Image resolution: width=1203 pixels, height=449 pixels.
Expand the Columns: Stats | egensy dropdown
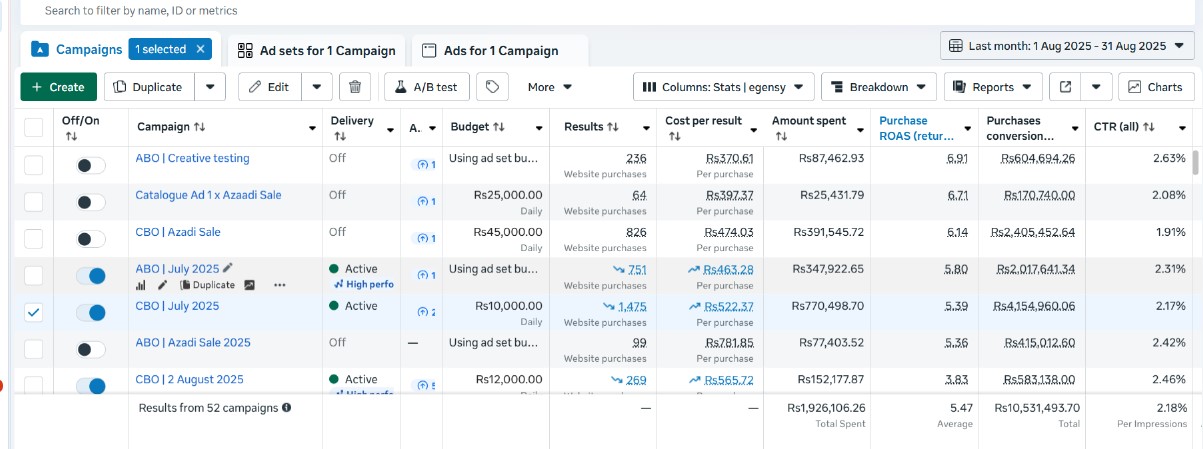(x=723, y=87)
